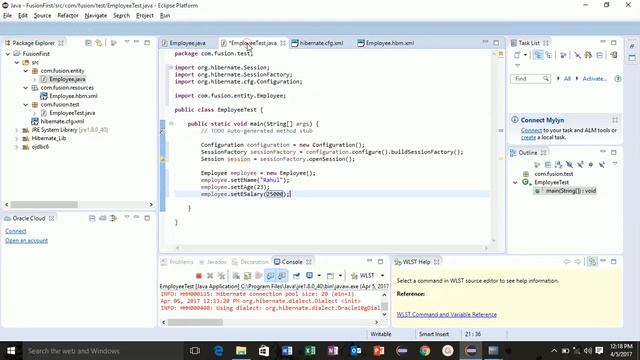This screenshot has height=360, width=640.
Task: Click the All working set link
Action: coord(567,79)
